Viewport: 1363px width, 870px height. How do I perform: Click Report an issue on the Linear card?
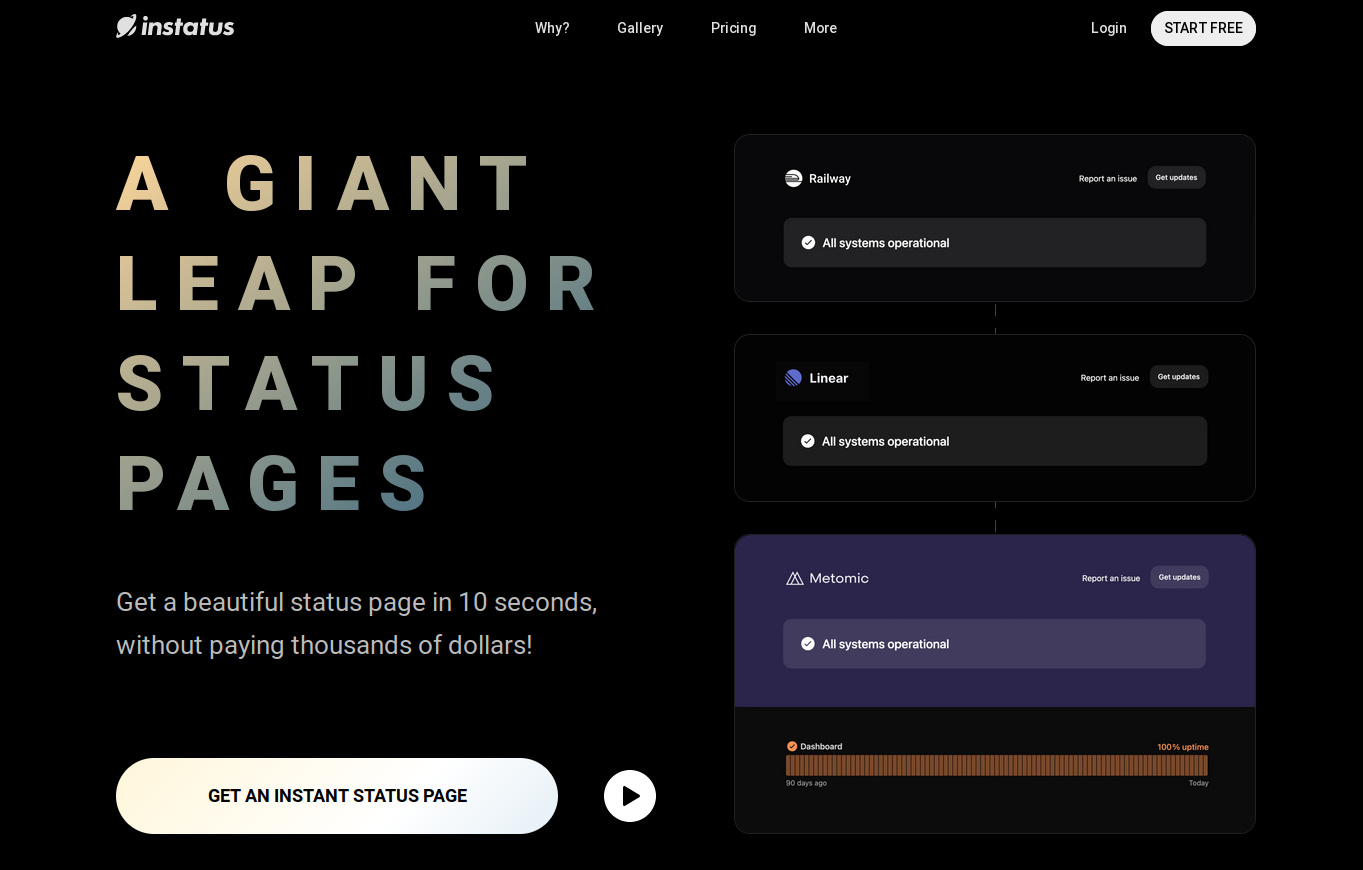pos(1109,378)
